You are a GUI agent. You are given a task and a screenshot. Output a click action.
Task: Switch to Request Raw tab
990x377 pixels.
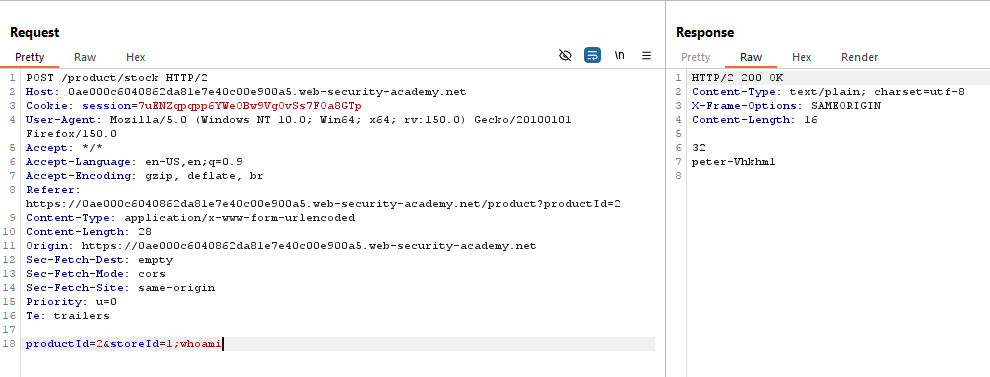click(85, 57)
